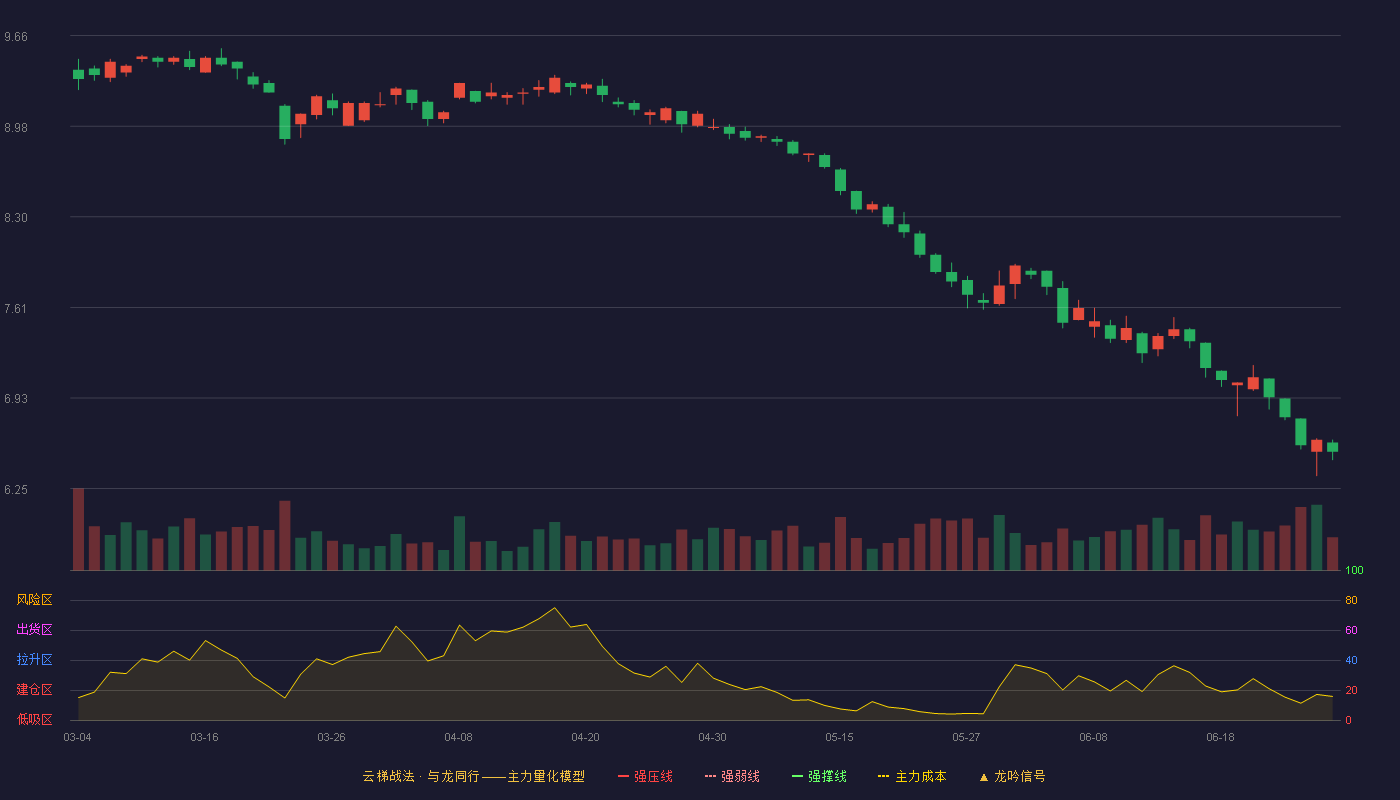
Task: Select the 拉升区 zone label
Action: [x=35, y=660]
